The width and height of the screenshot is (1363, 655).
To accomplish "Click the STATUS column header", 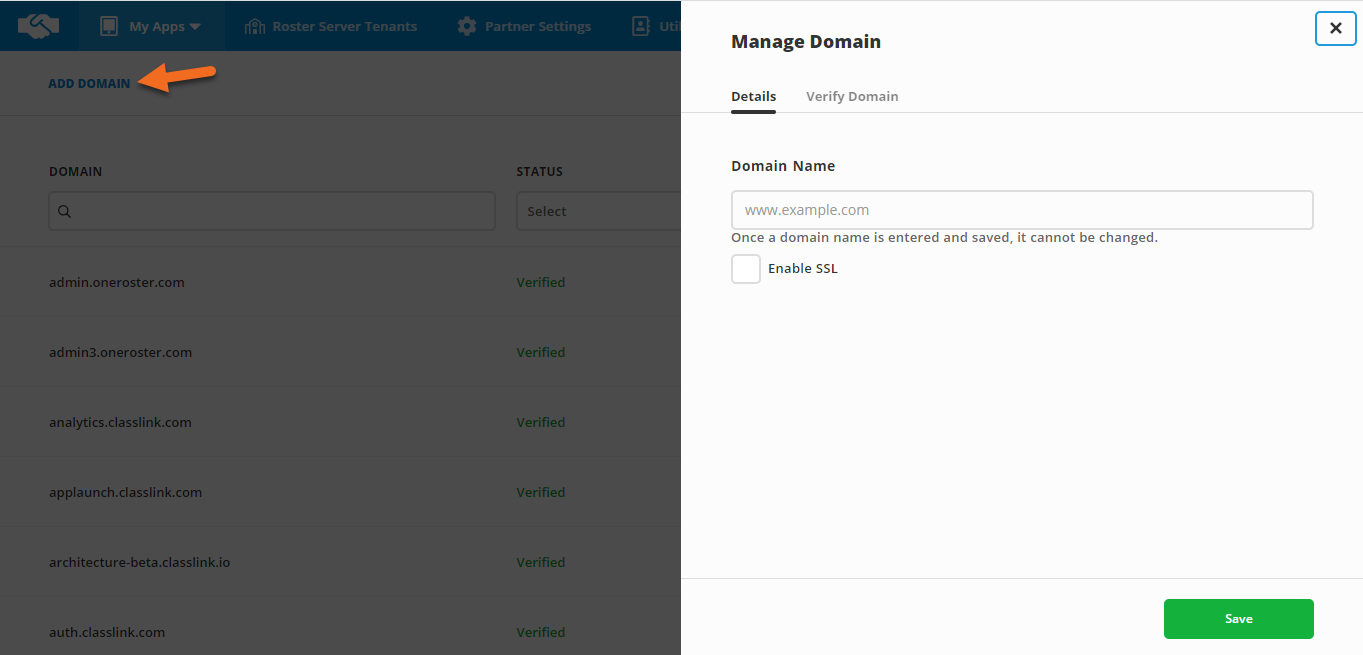I will (540, 171).
